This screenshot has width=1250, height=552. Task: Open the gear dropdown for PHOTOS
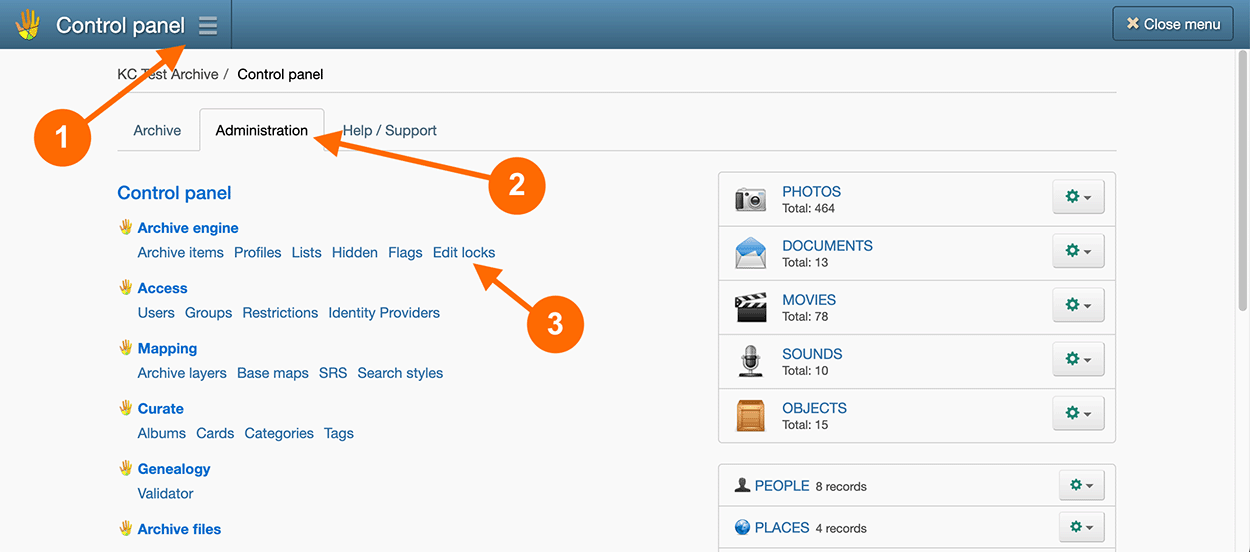coord(1078,198)
